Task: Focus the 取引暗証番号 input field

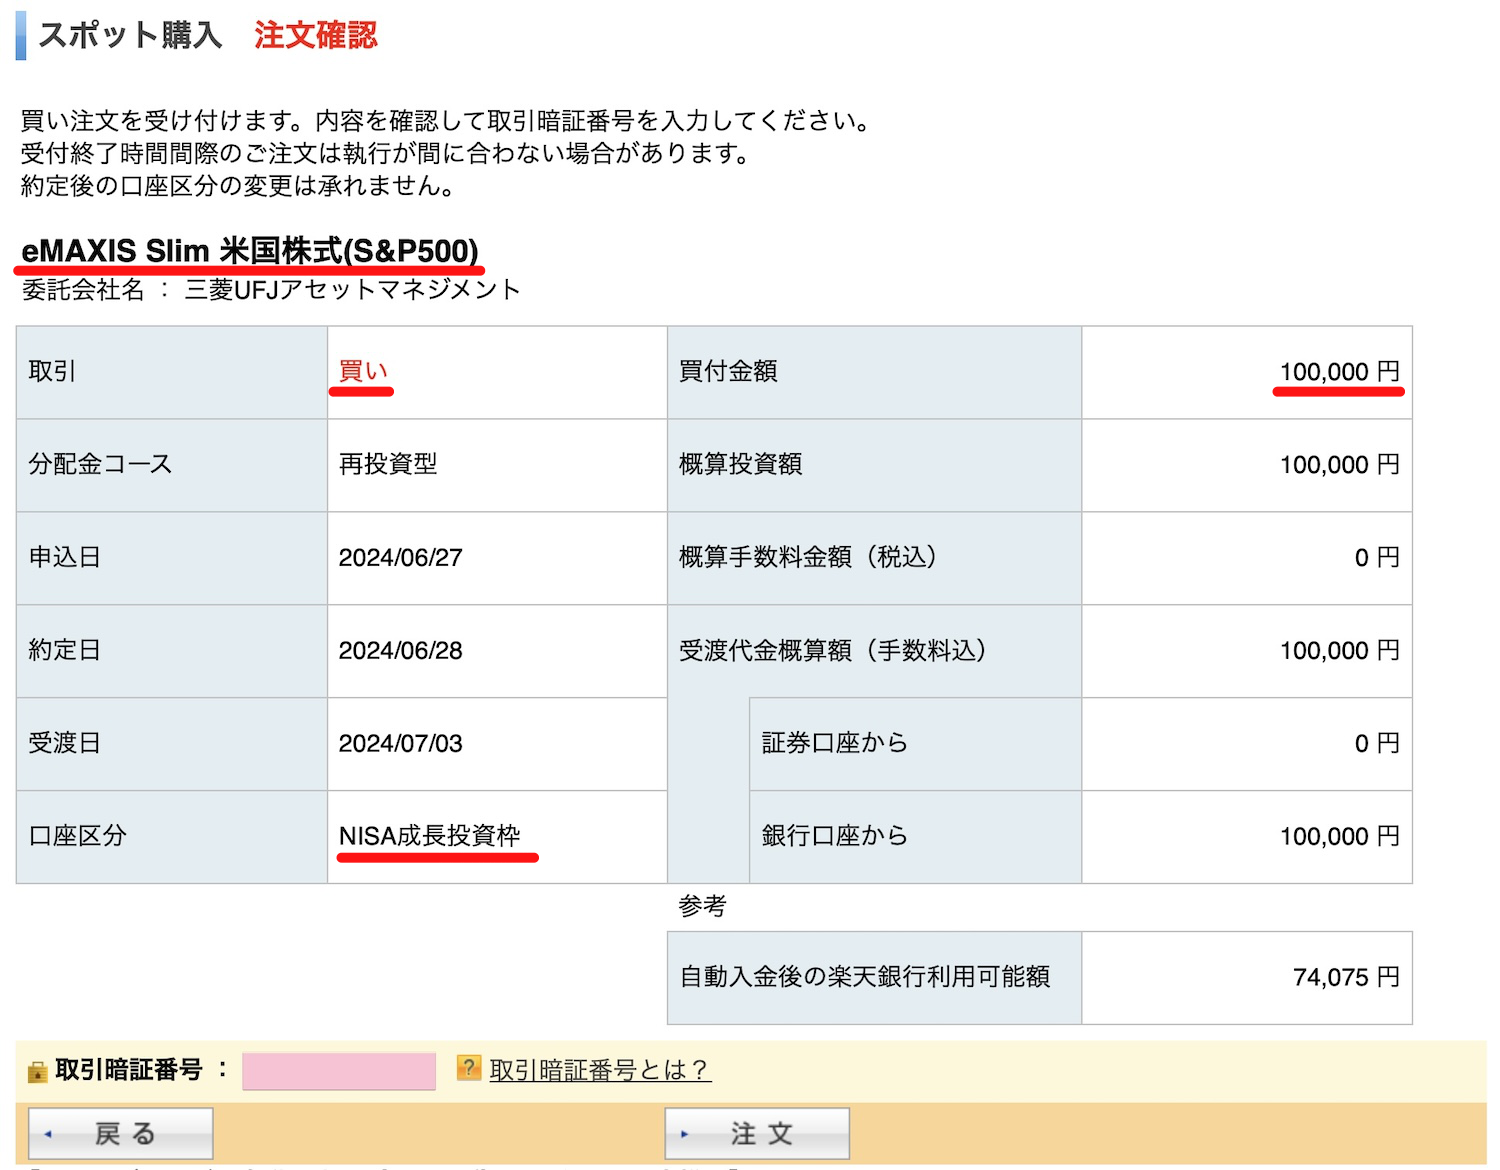Action: click(x=339, y=1070)
